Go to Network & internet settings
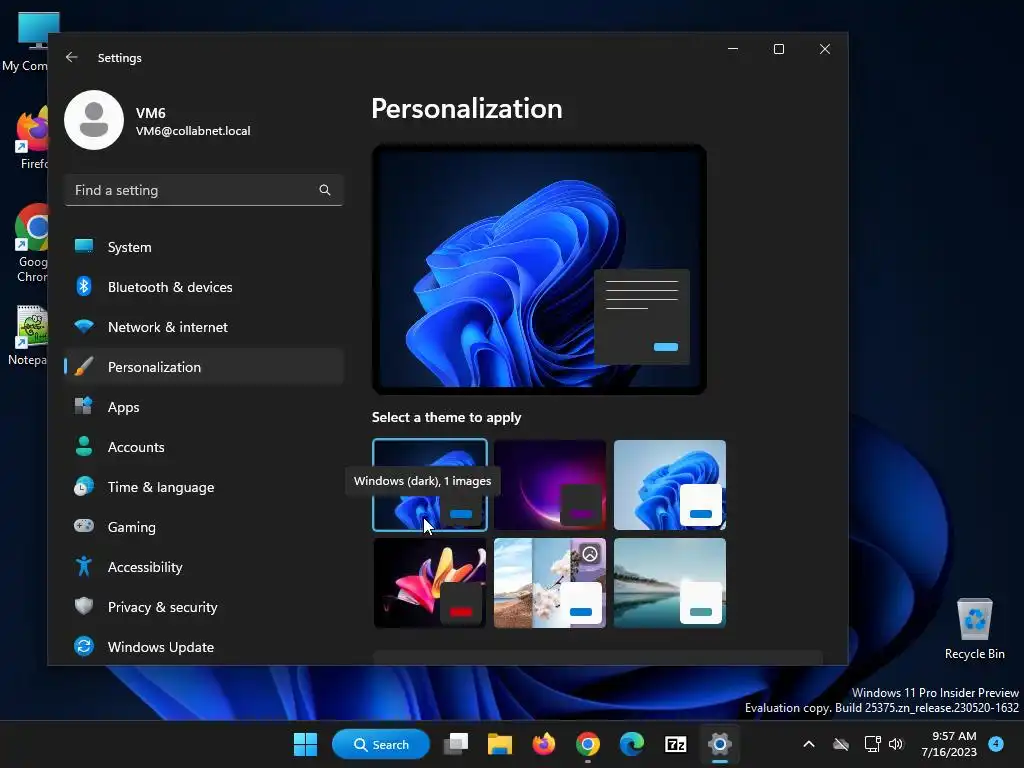 pyautogui.click(x=204, y=327)
